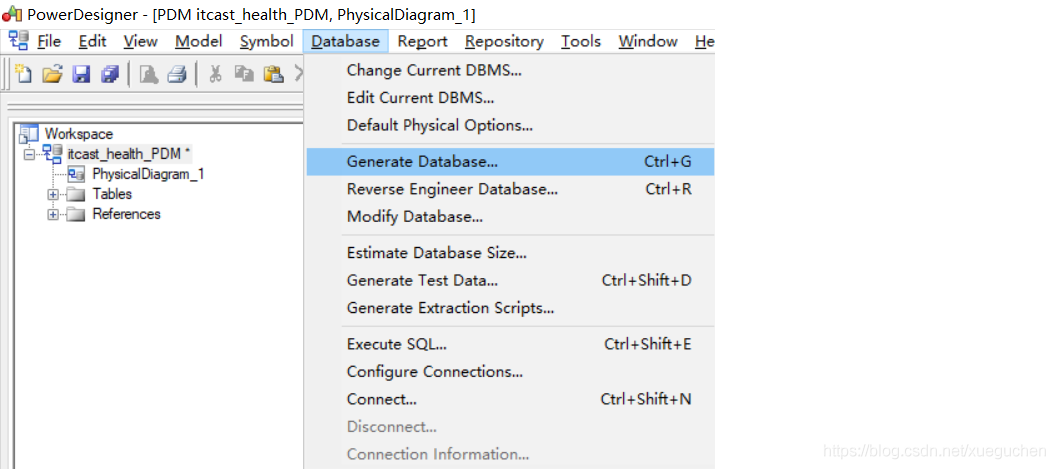The image size is (1055, 469).
Task: Click the New model toolbar icon
Action: [24, 73]
